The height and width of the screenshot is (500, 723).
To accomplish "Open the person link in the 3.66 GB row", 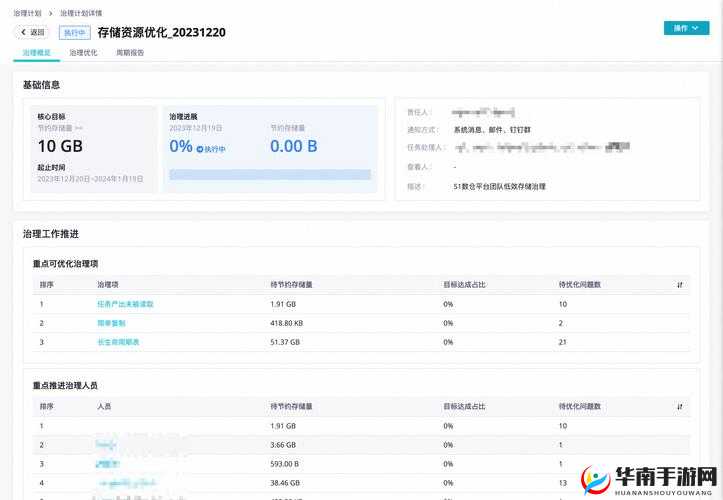I will tap(106, 445).
